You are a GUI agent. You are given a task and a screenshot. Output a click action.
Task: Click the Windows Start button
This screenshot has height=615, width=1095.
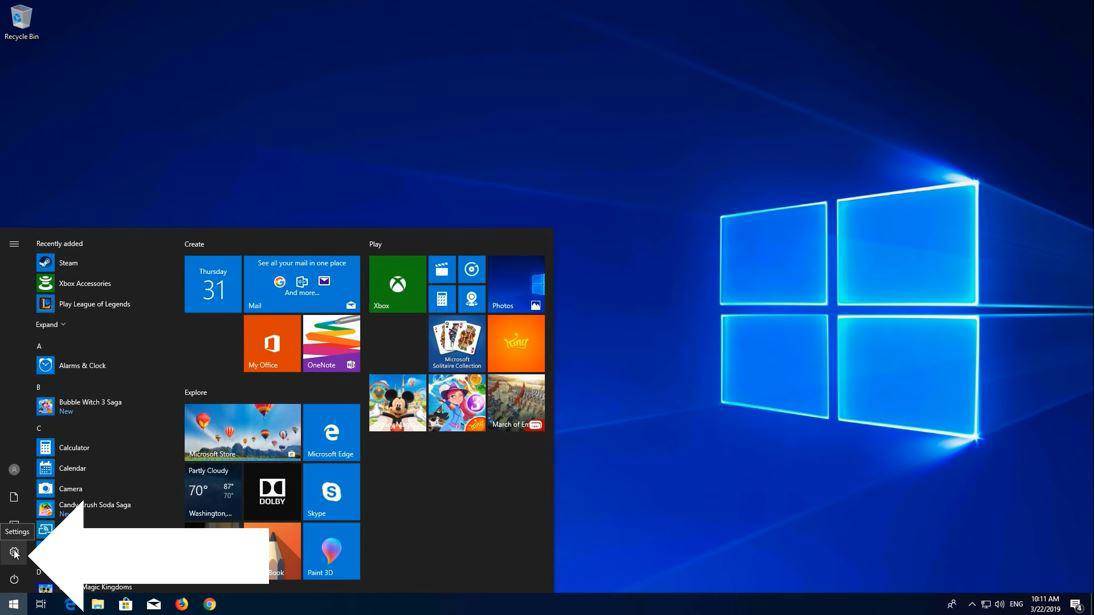pyautogui.click(x=14, y=604)
